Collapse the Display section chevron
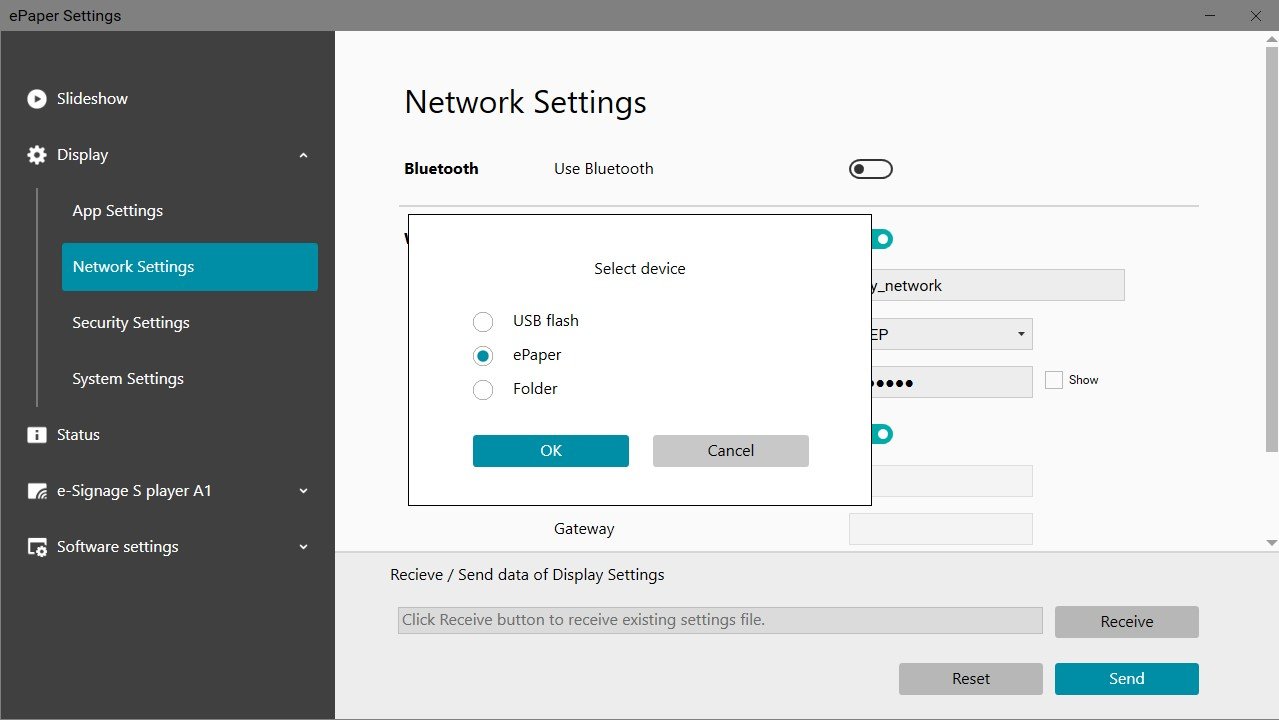 303,154
